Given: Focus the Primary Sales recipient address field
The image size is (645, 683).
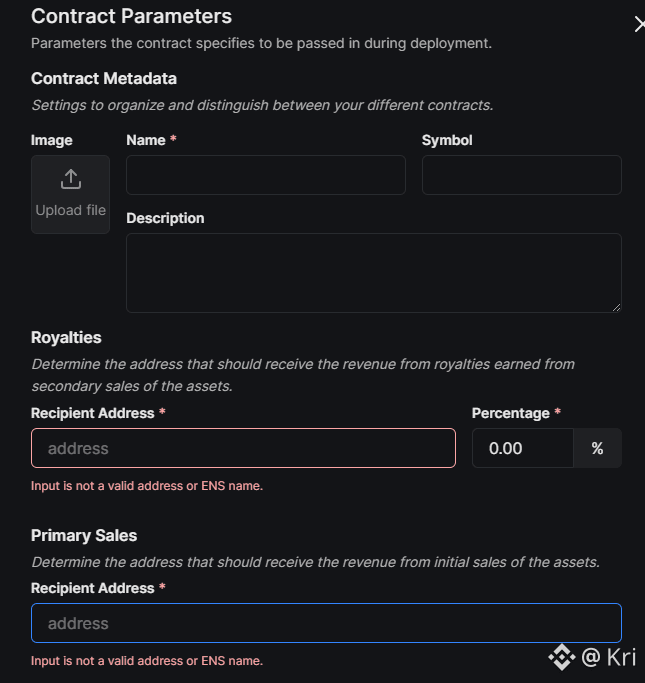Looking at the screenshot, I should click(326, 622).
